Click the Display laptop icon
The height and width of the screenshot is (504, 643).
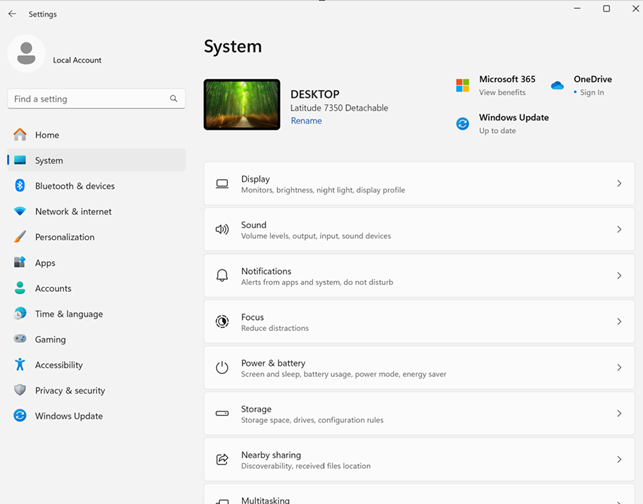pos(222,184)
